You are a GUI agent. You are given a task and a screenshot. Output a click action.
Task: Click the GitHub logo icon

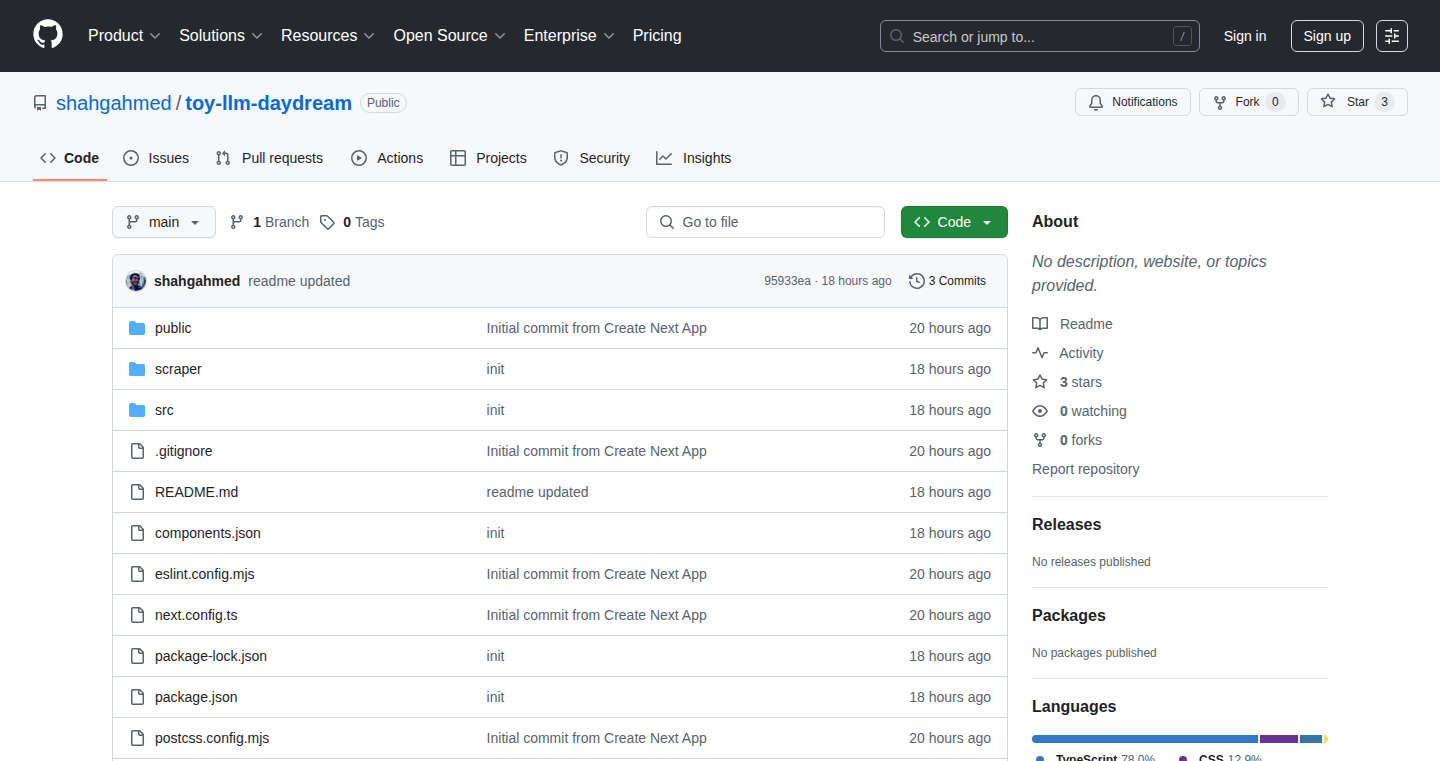pyautogui.click(x=48, y=35)
